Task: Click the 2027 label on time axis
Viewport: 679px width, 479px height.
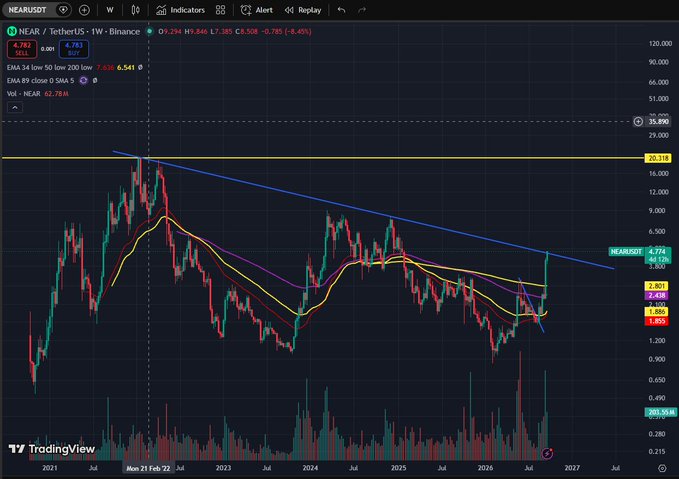Action: 572,468
